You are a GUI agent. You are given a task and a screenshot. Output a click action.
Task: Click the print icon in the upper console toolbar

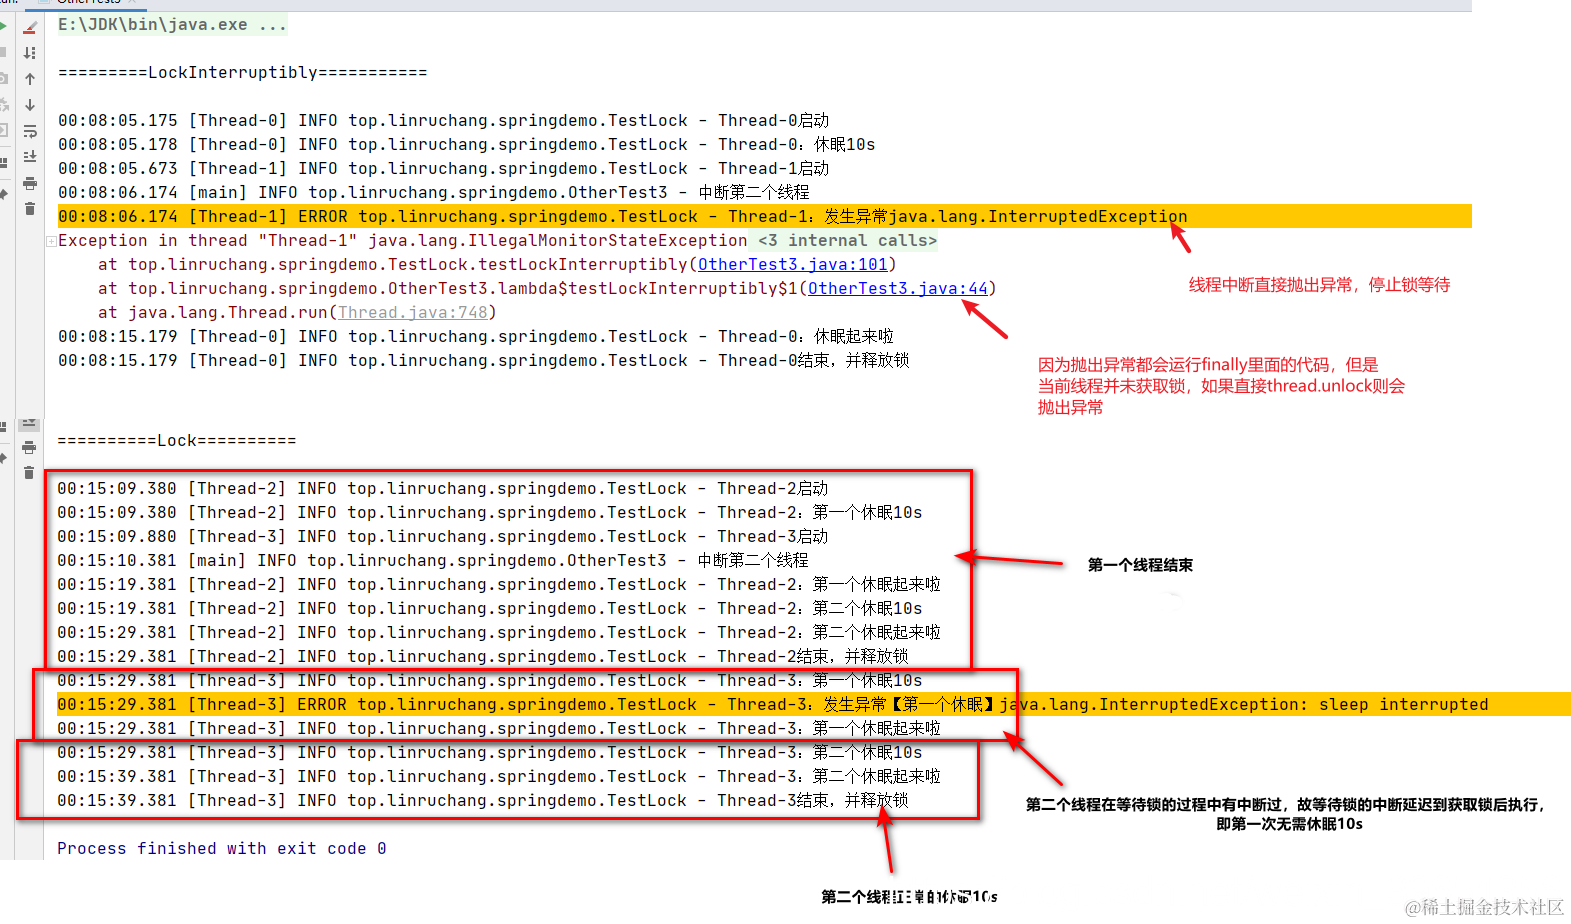(30, 183)
